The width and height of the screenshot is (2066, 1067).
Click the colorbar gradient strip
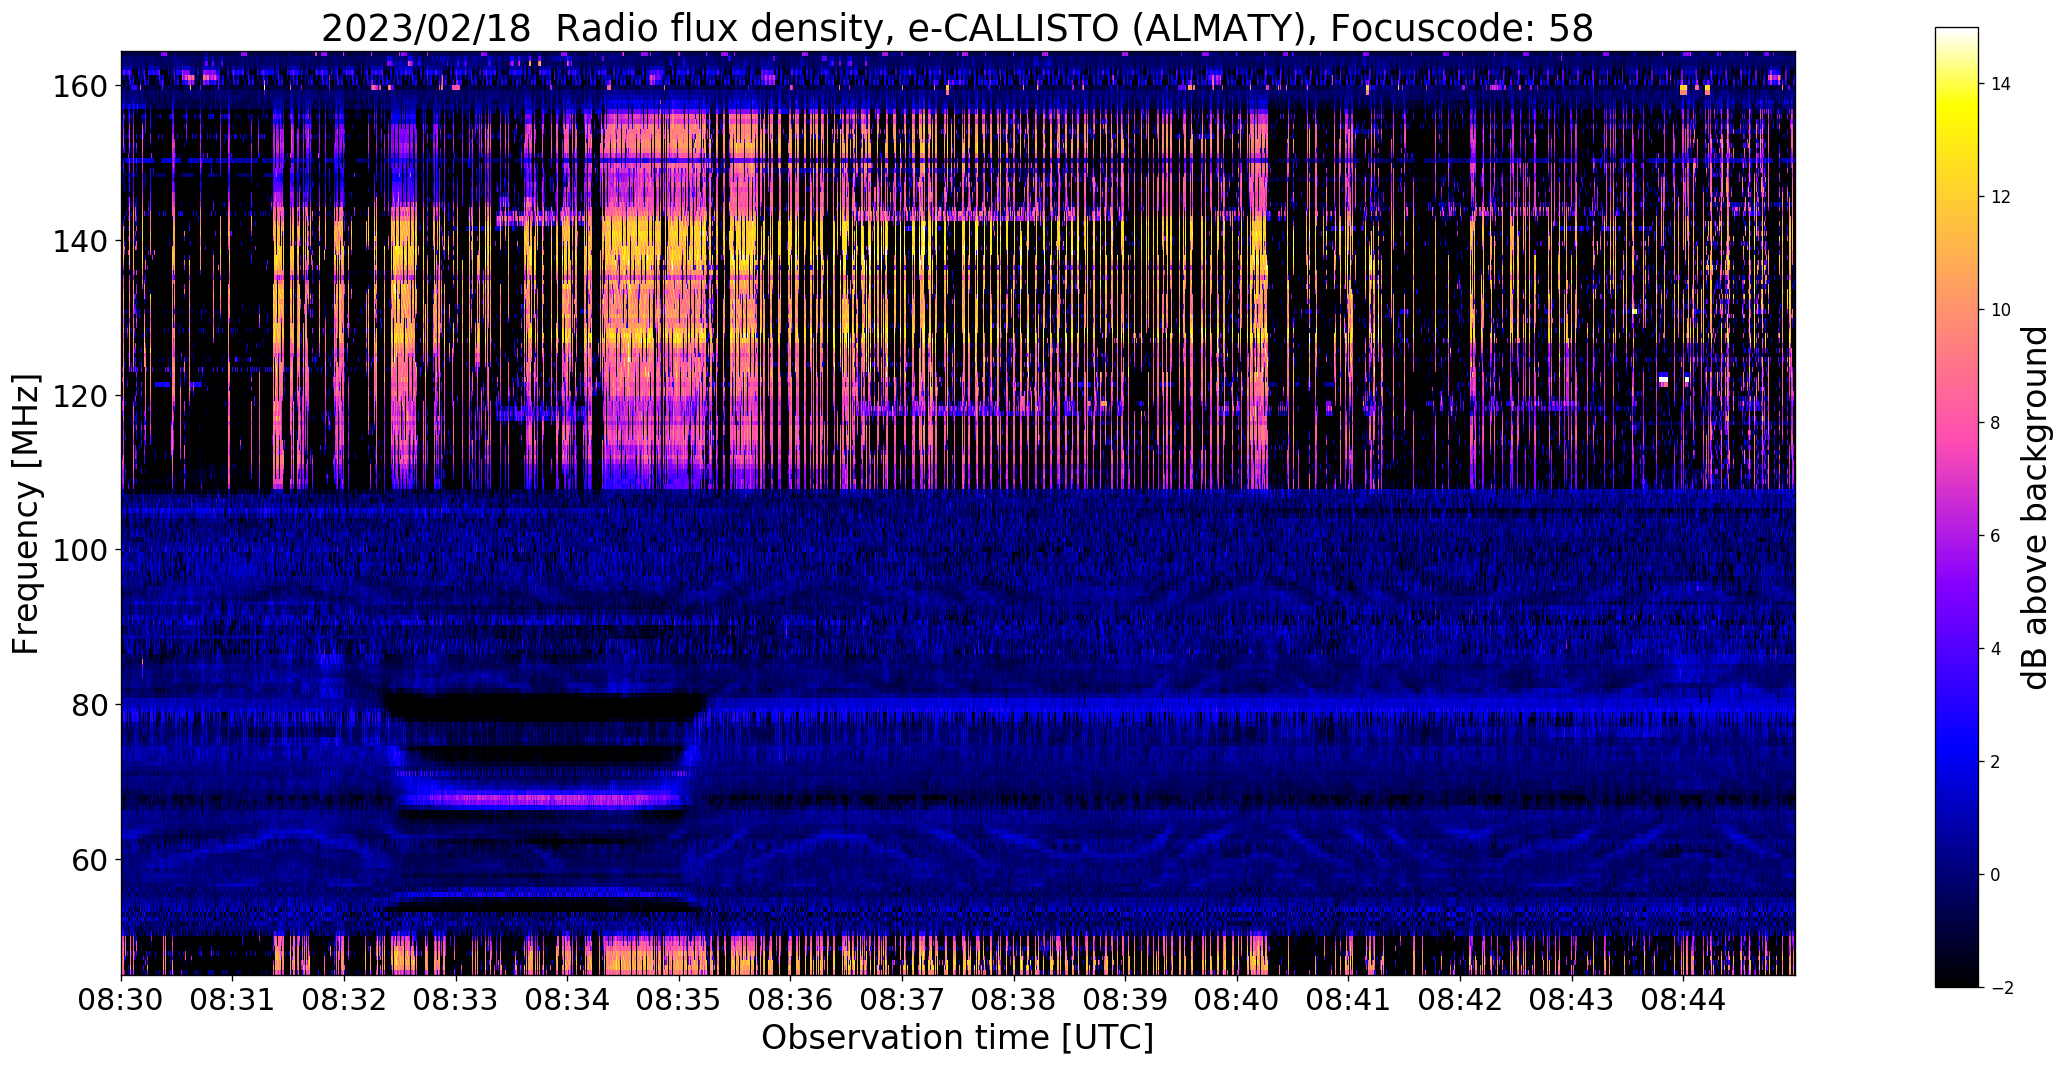point(1957,508)
